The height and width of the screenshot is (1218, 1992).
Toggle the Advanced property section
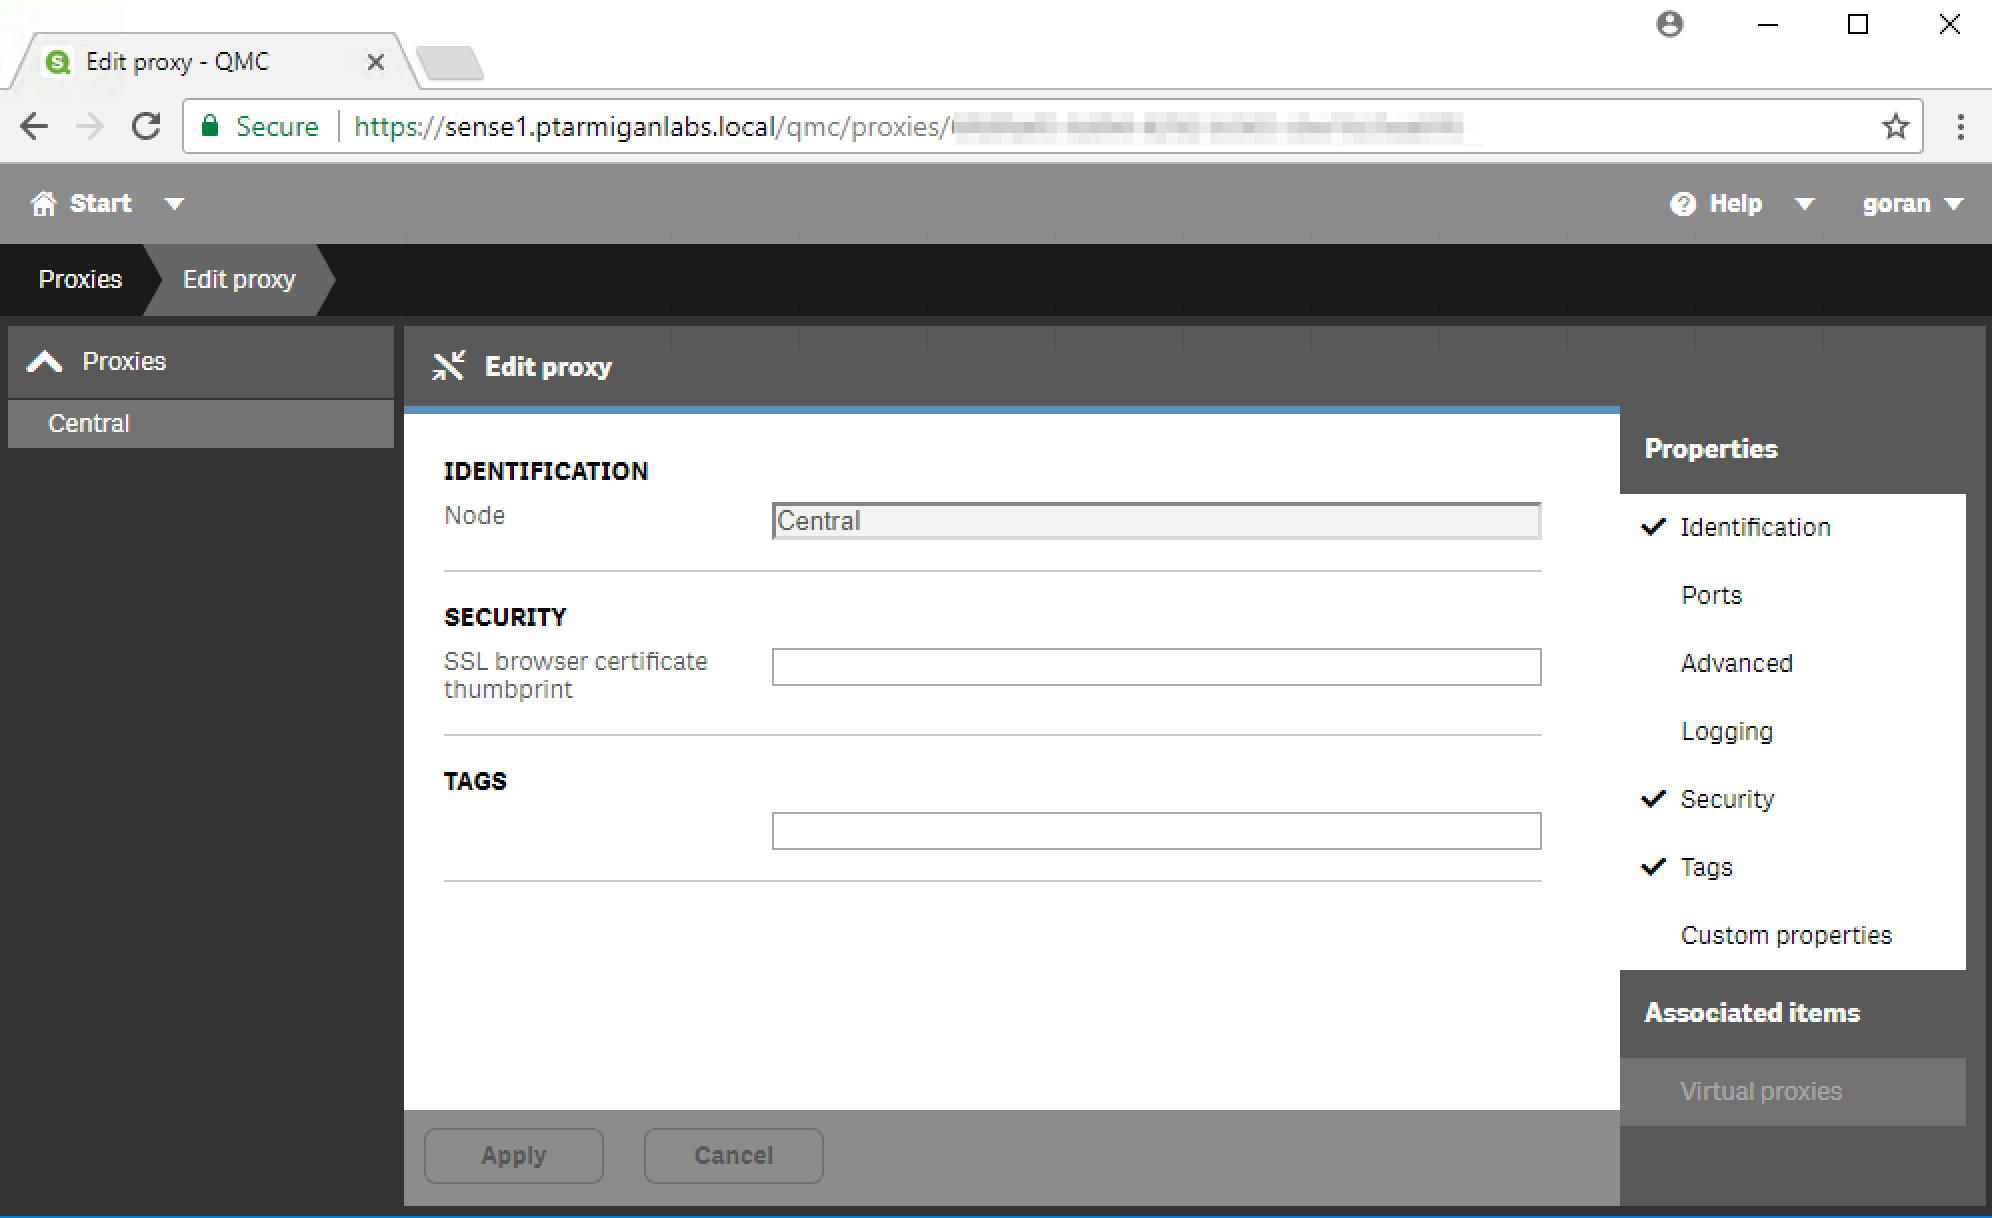point(1793,663)
